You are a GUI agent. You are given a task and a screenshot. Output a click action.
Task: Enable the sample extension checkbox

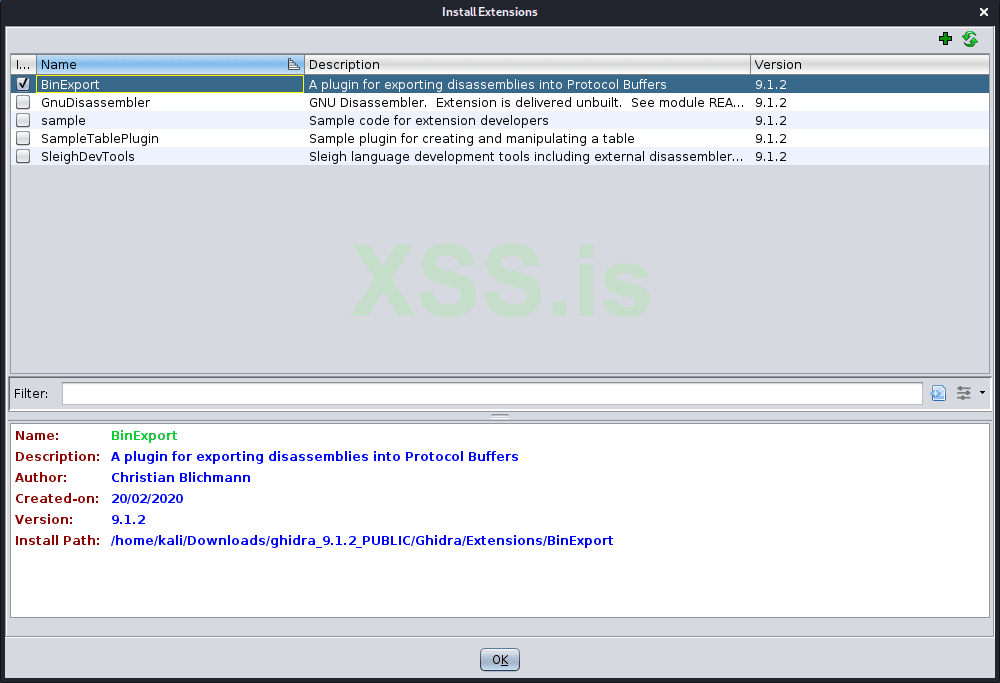click(23, 120)
